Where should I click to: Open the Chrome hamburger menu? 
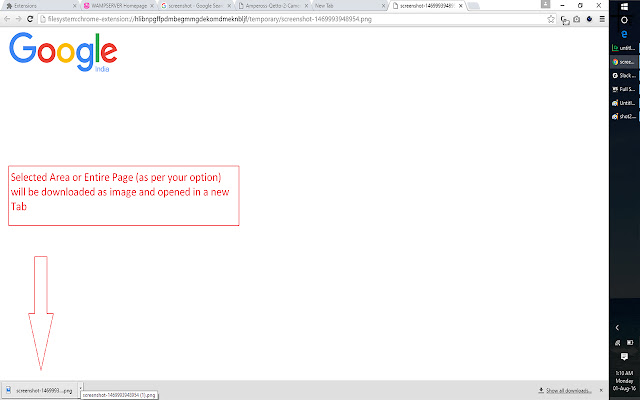(x=602, y=19)
